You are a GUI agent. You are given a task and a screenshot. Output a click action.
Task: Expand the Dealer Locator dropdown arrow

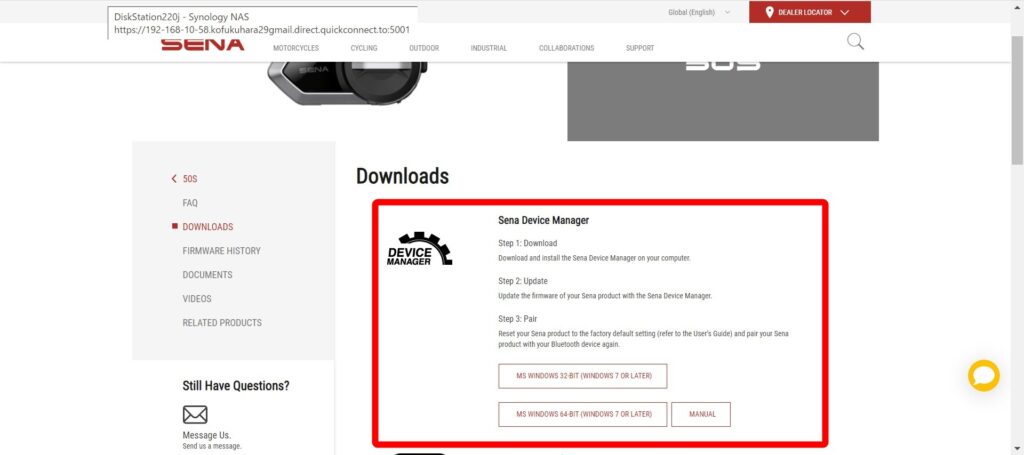coord(844,12)
